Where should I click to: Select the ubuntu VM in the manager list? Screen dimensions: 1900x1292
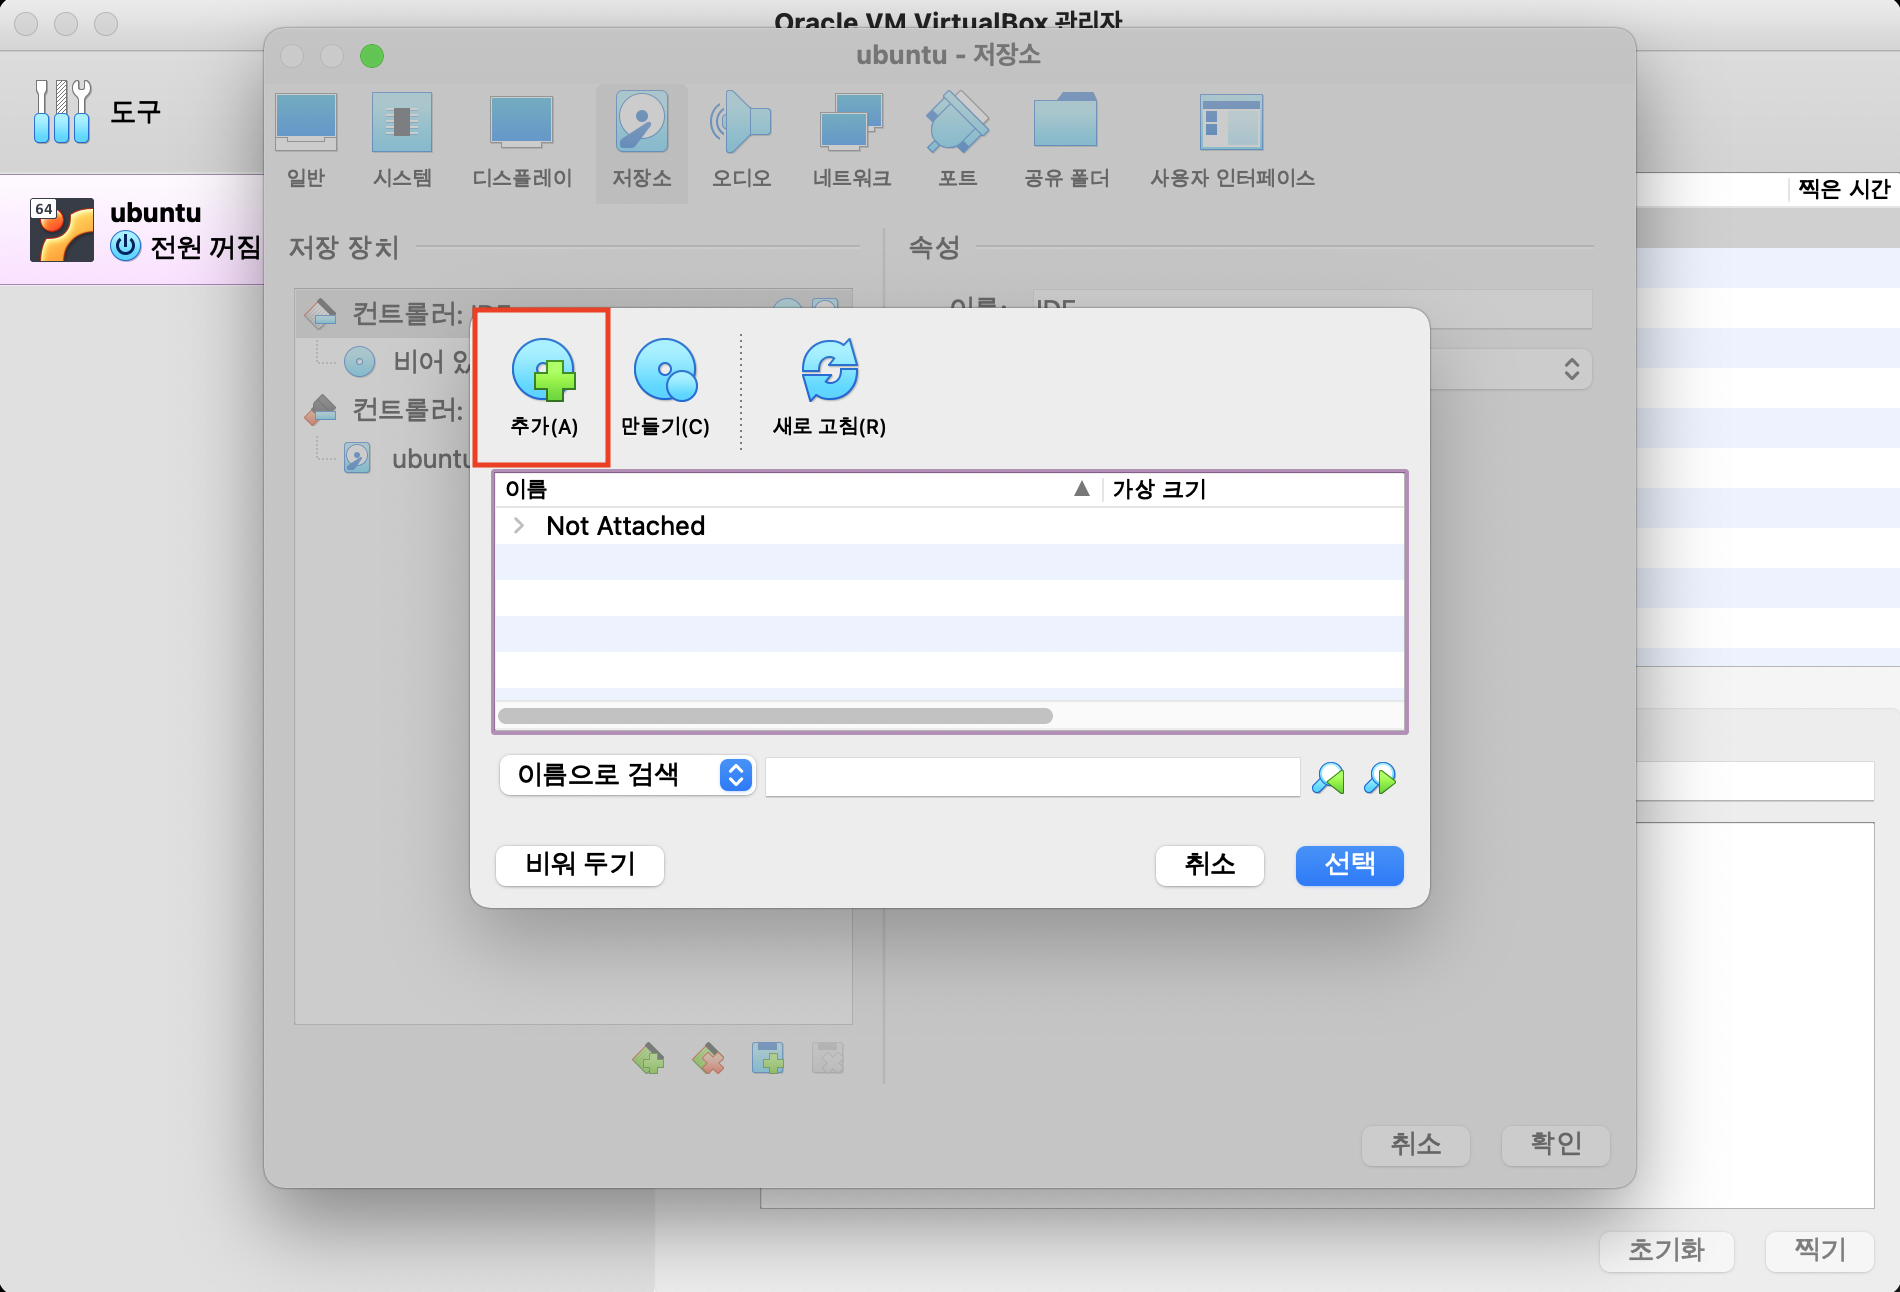pyautogui.click(x=132, y=230)
